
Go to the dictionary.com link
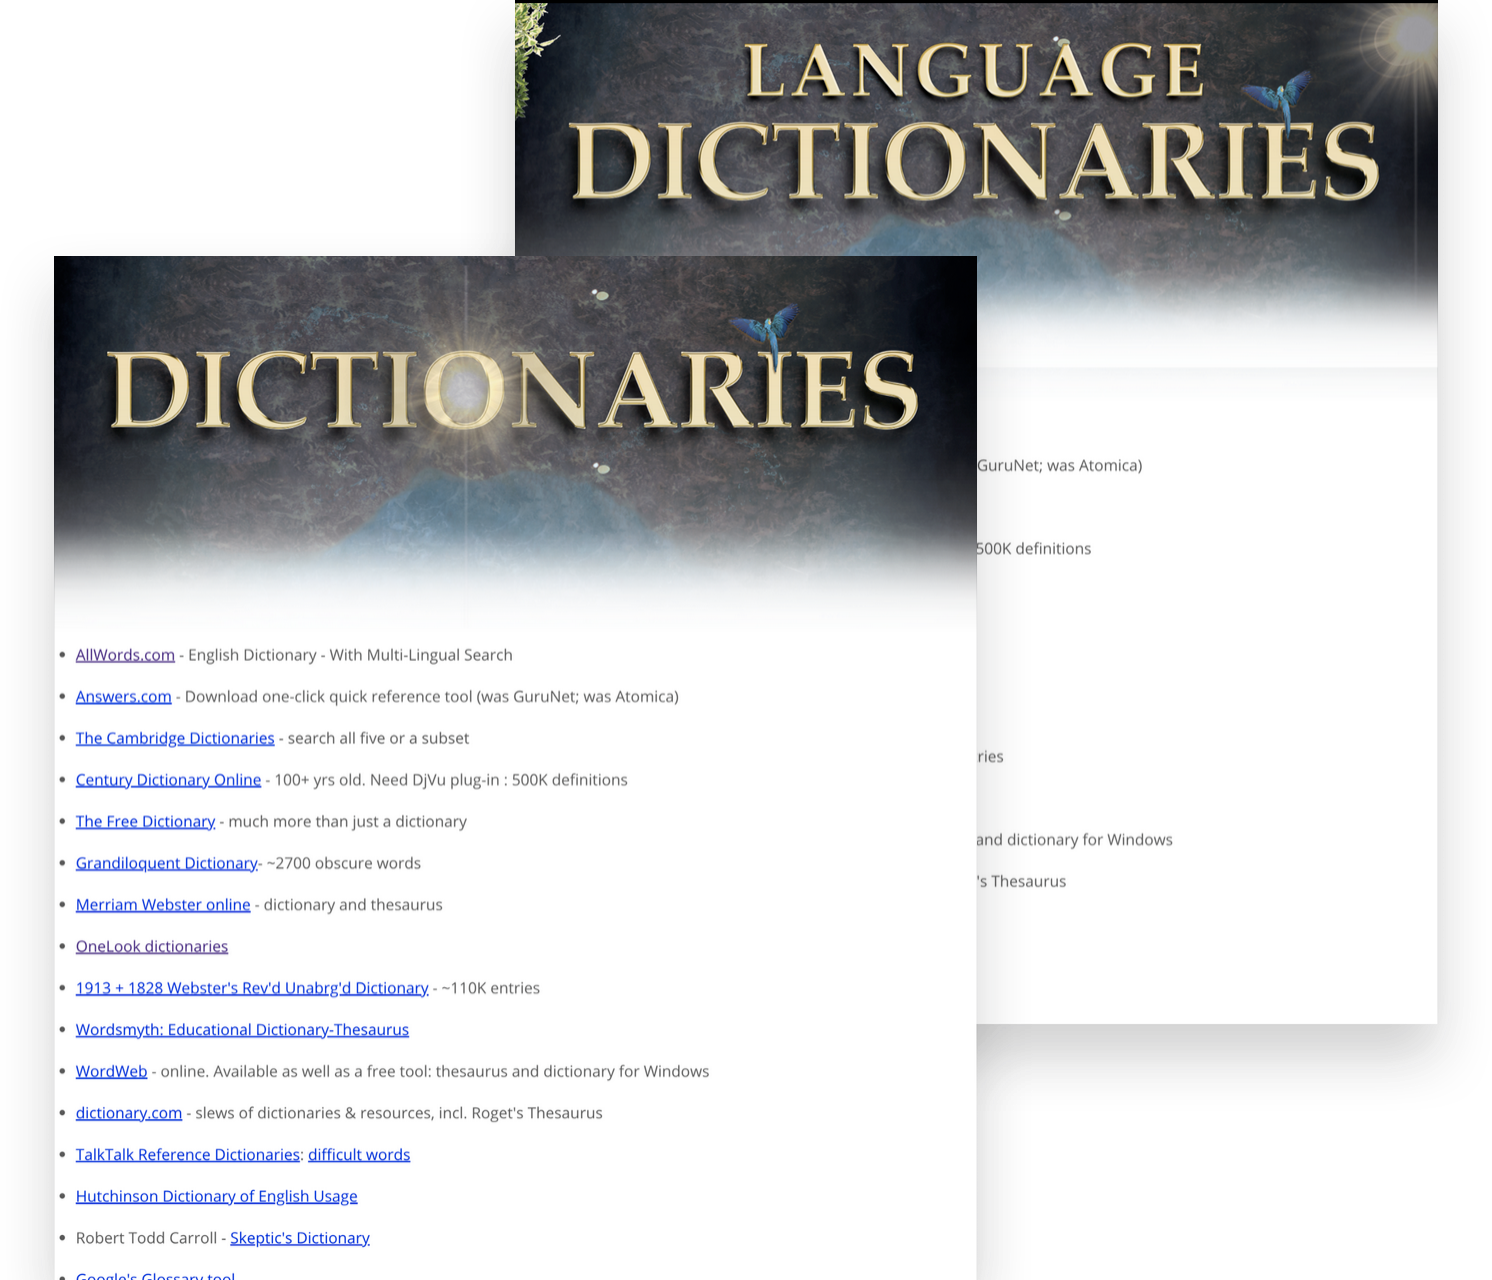coord(129,1113)
